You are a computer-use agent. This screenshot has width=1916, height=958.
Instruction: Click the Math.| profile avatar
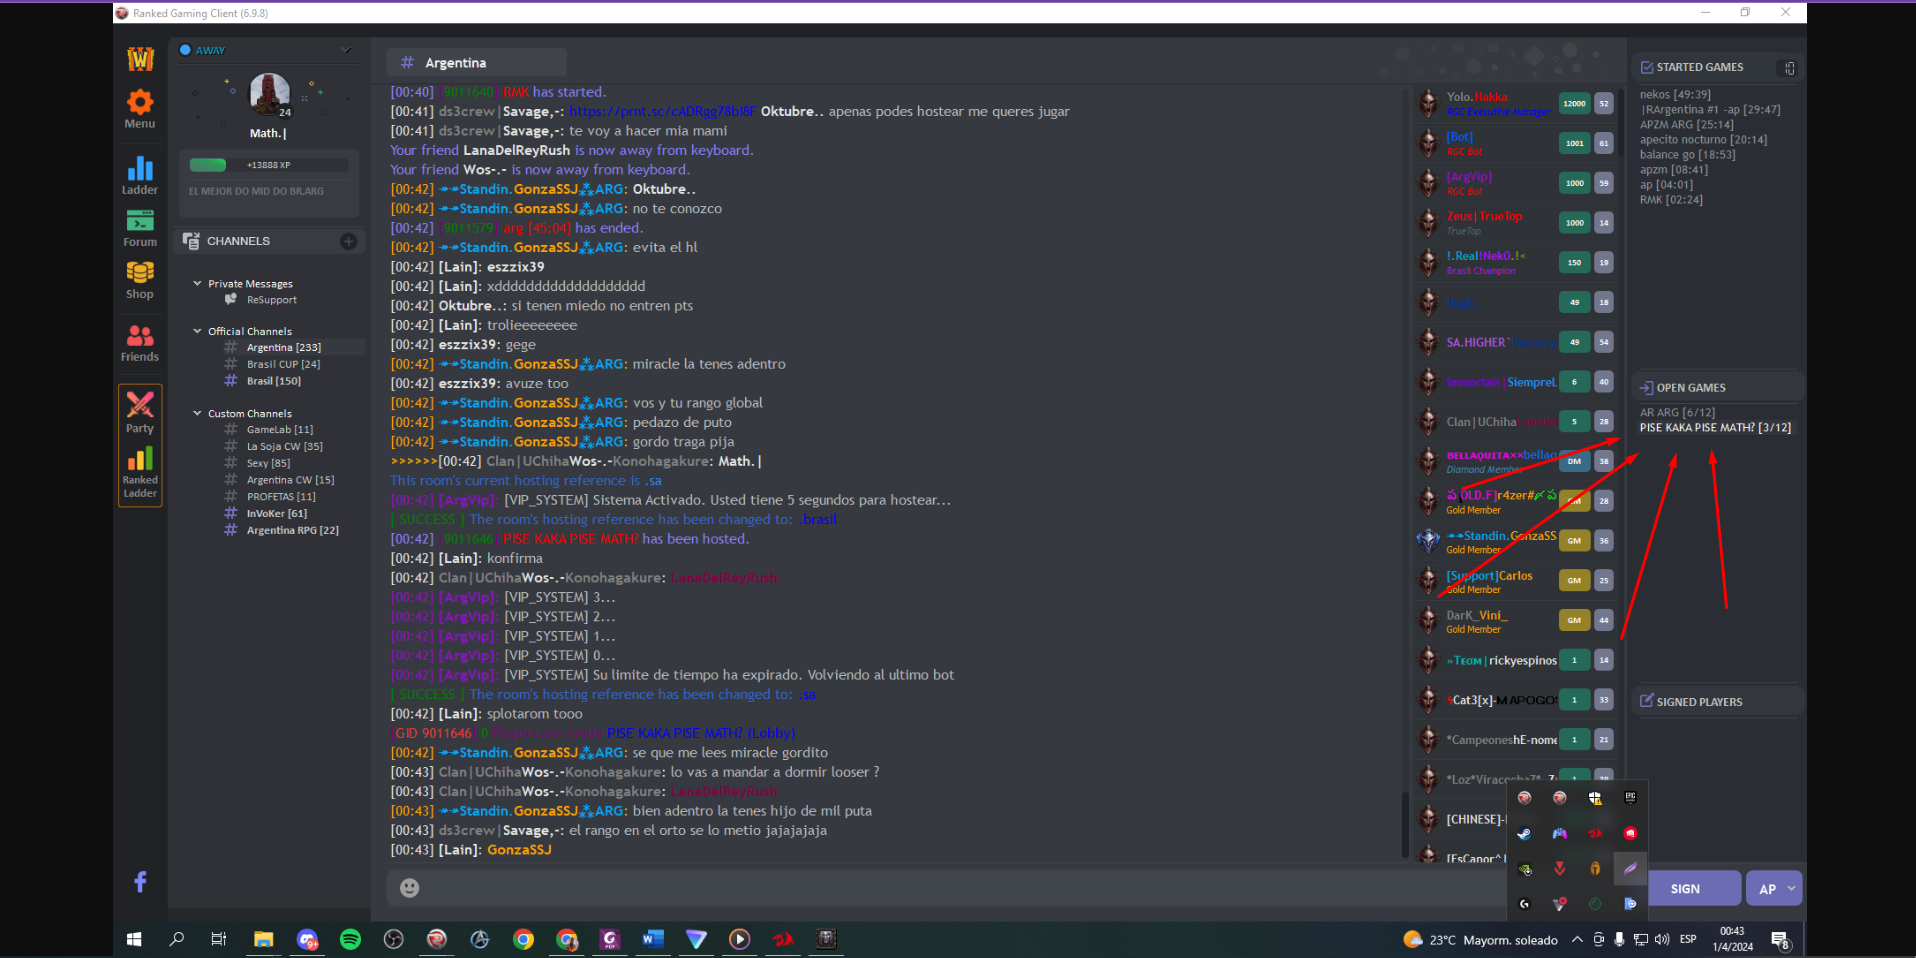tap(269, 95)
